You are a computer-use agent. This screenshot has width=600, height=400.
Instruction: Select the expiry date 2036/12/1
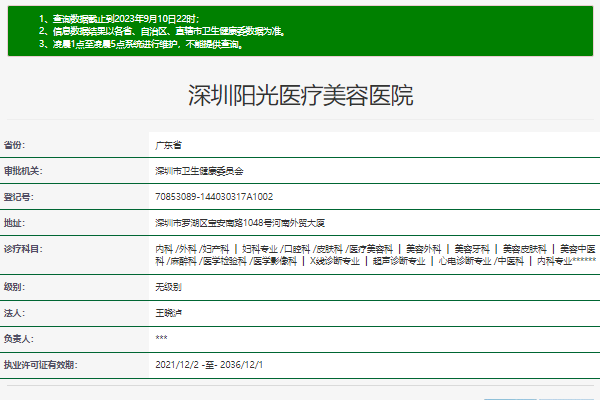[241, 365]
